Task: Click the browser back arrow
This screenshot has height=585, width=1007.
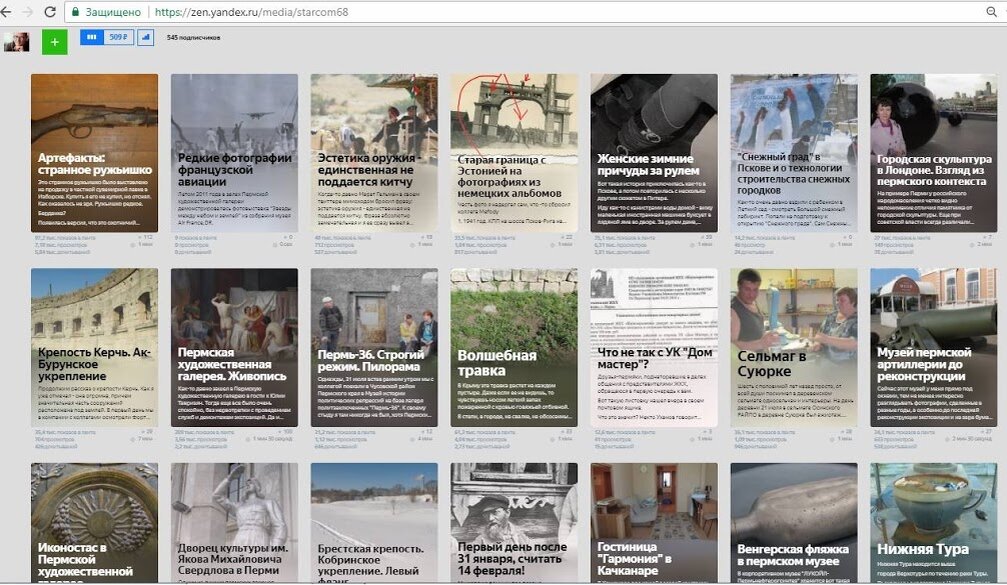Action: (5, 12)
